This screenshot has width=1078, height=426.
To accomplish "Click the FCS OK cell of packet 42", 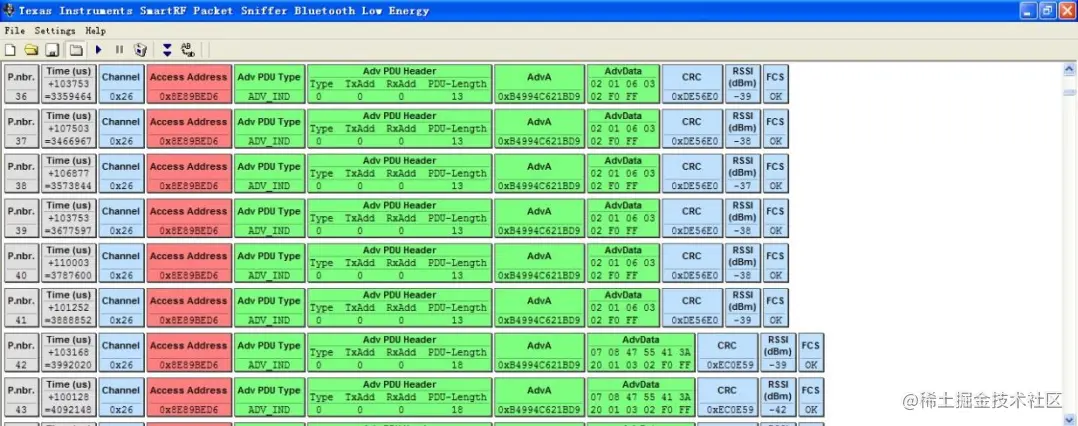I will (x=811, y=352).
